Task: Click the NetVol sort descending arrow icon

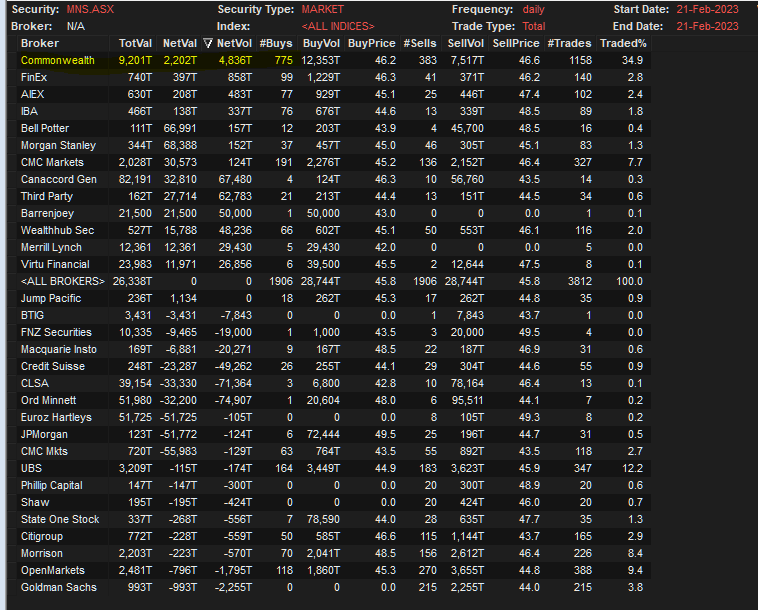Action: [208, 44]
